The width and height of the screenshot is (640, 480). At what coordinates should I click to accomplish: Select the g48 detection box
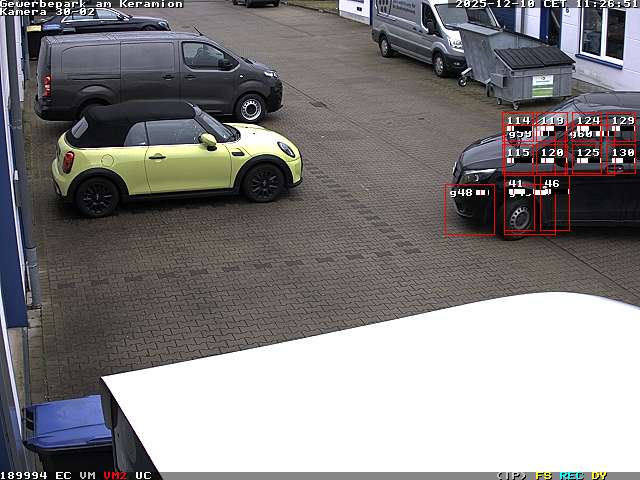[470, 209]
